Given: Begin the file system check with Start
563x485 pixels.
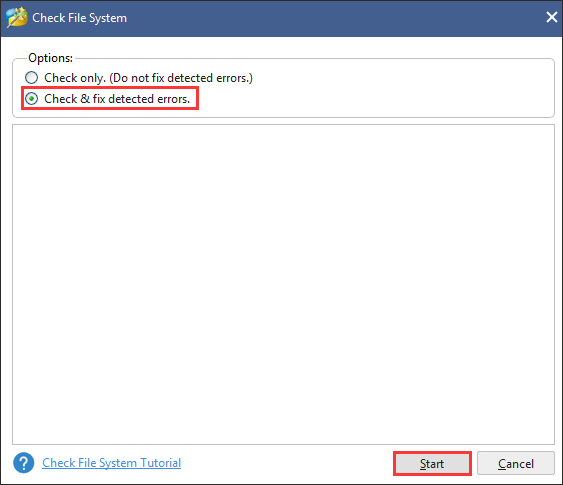Looking at the screenshot, I should coord(432,463).
